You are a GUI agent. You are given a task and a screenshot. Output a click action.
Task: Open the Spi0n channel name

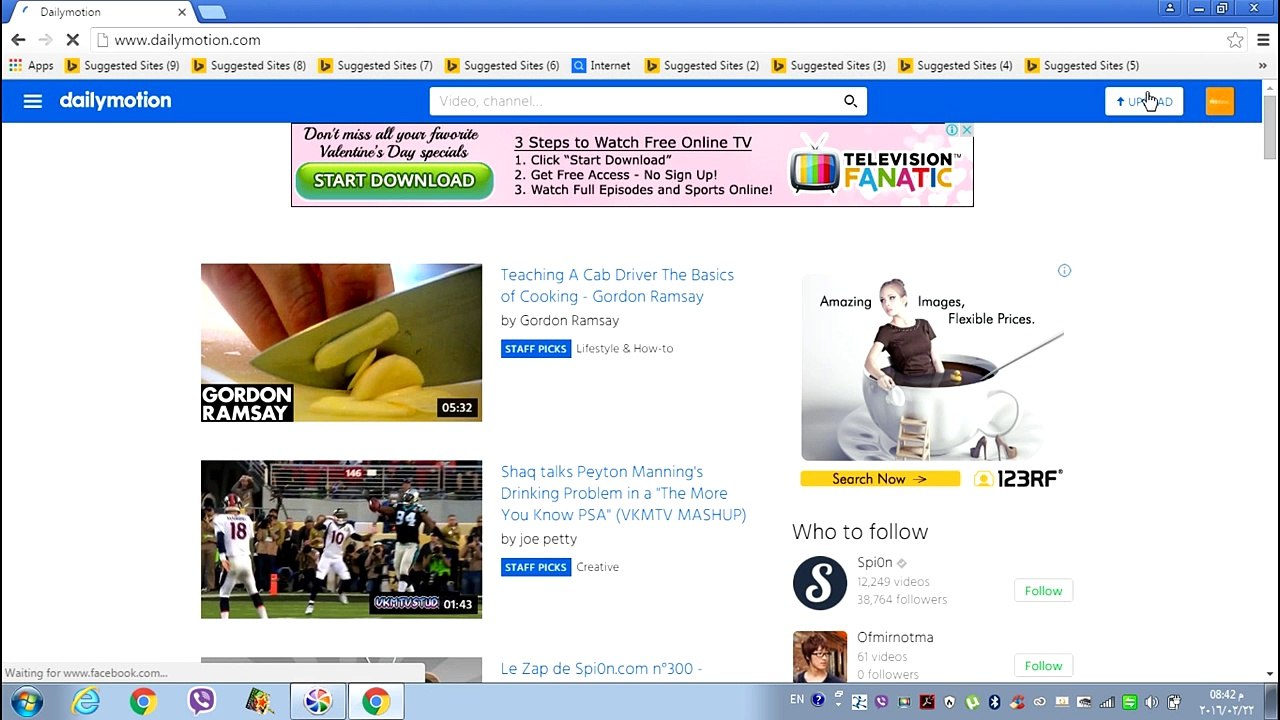point(875,563)
